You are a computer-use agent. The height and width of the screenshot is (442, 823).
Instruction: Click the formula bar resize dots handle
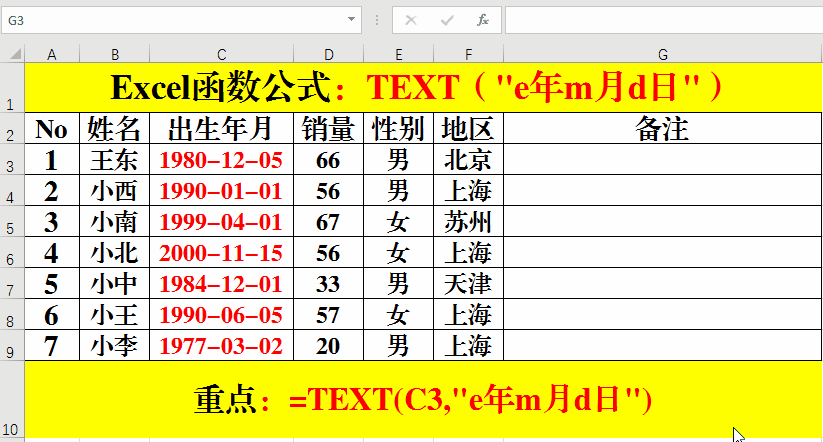click(x=377, y=20)
